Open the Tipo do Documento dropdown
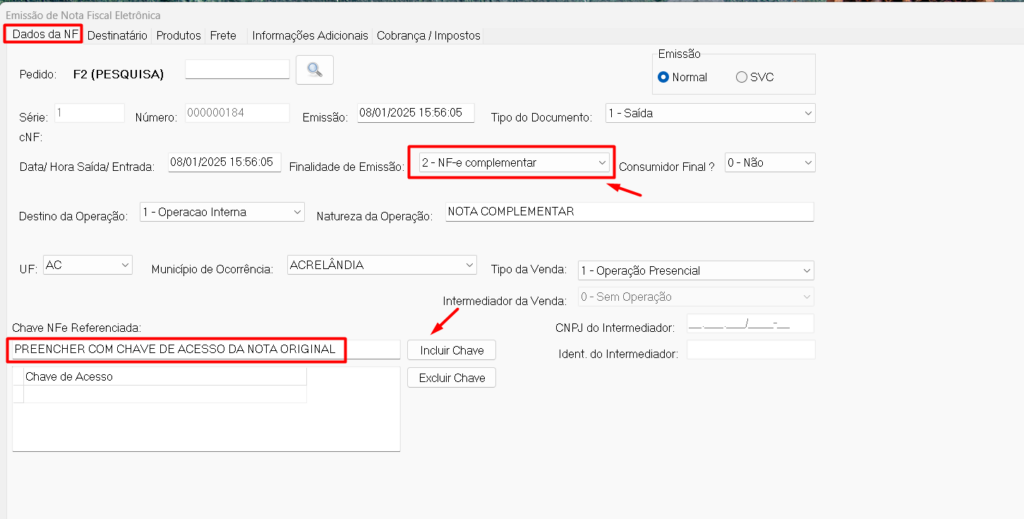The height and width of the screenshot is (519, 1024). click(710, 114)
